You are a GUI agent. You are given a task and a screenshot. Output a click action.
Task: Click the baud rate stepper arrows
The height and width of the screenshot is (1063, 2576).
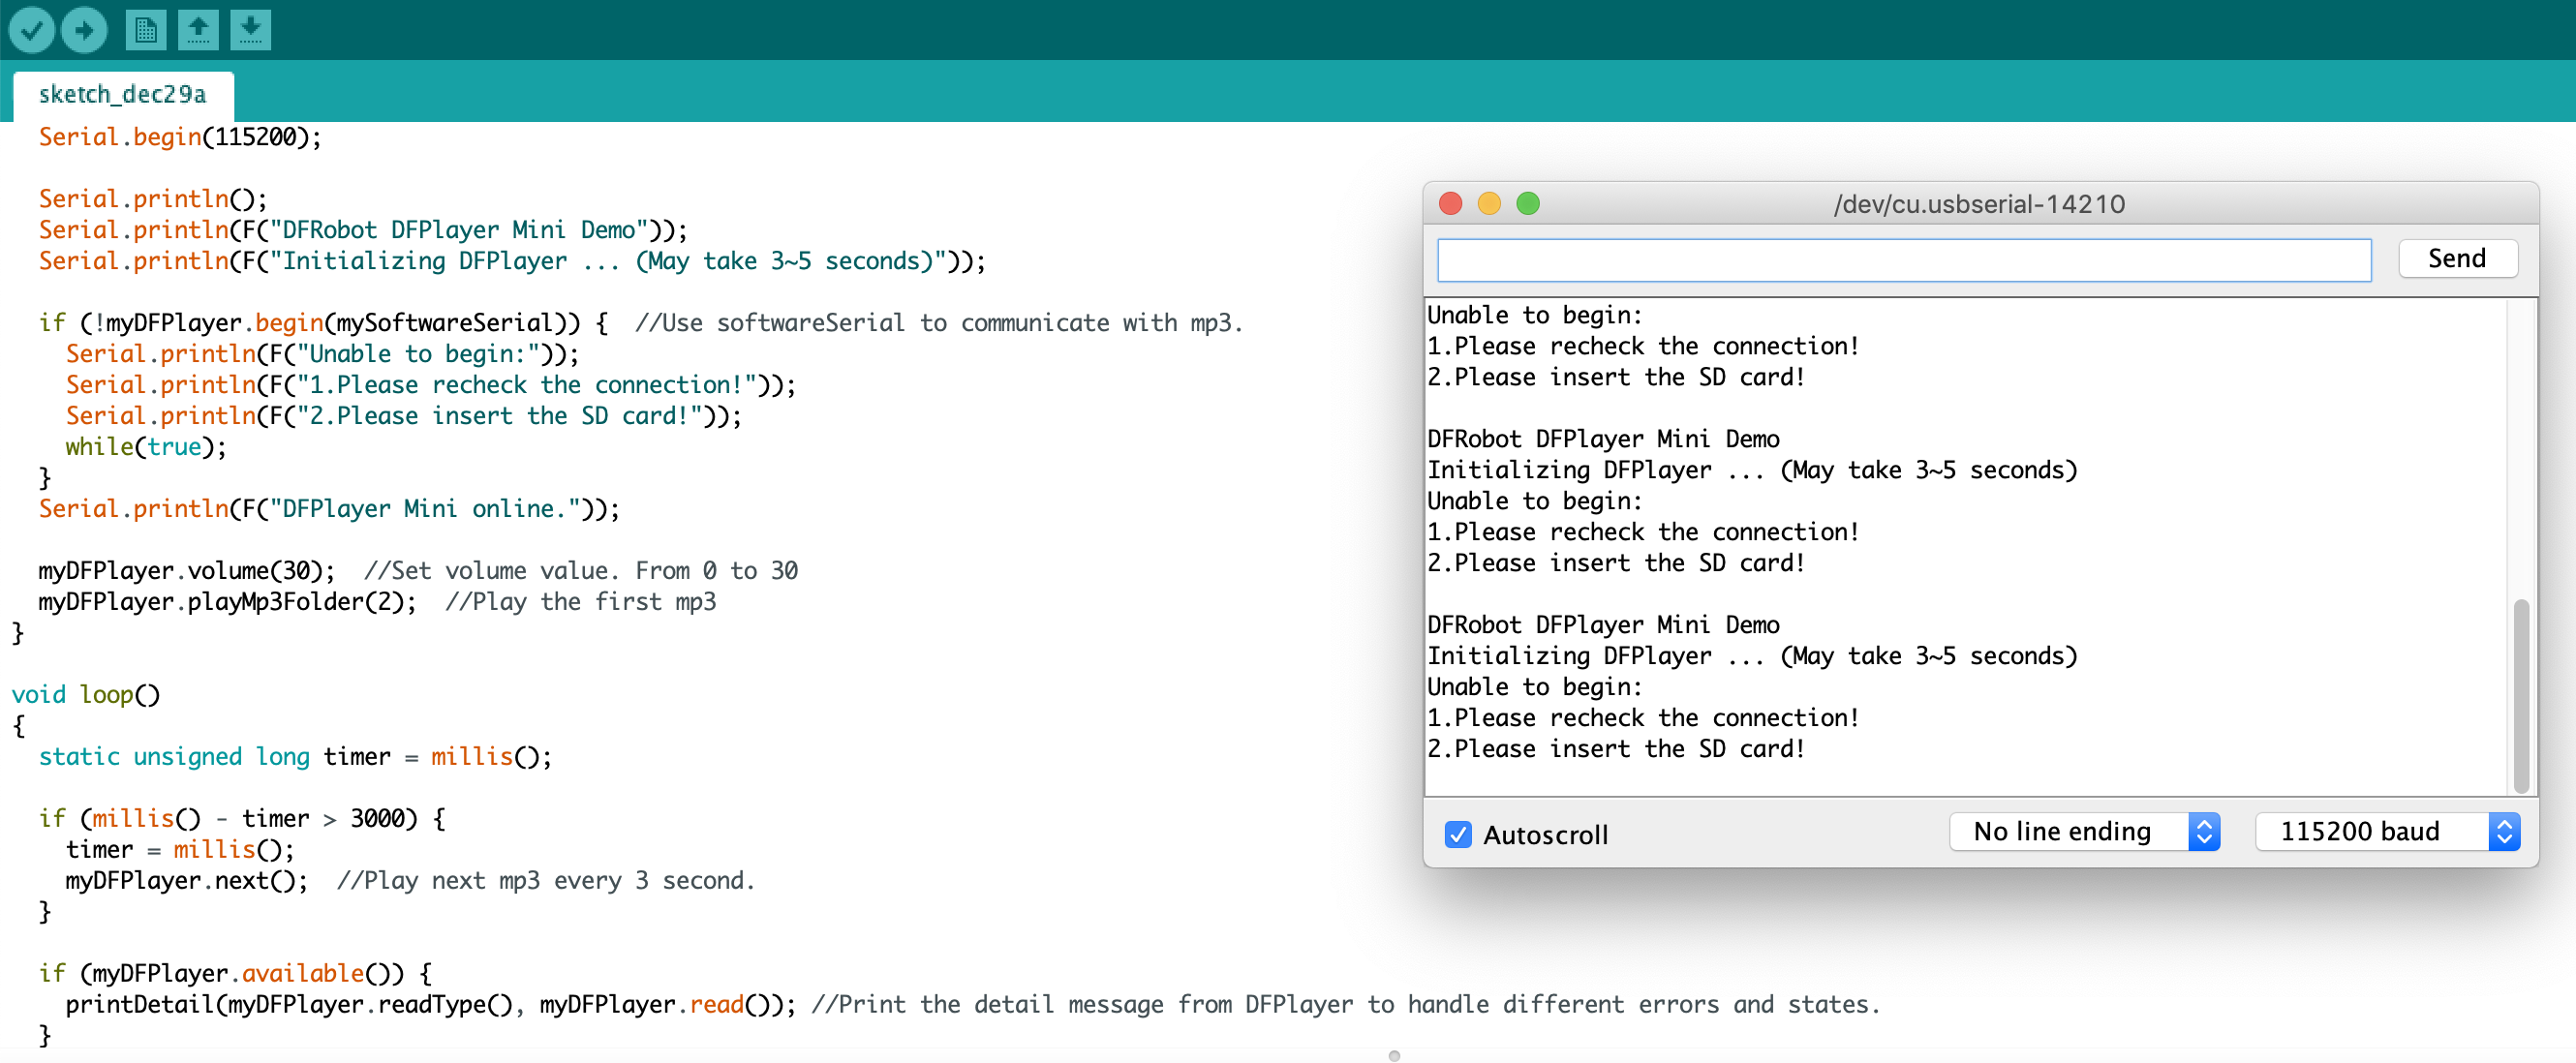tap(2505, 831)
